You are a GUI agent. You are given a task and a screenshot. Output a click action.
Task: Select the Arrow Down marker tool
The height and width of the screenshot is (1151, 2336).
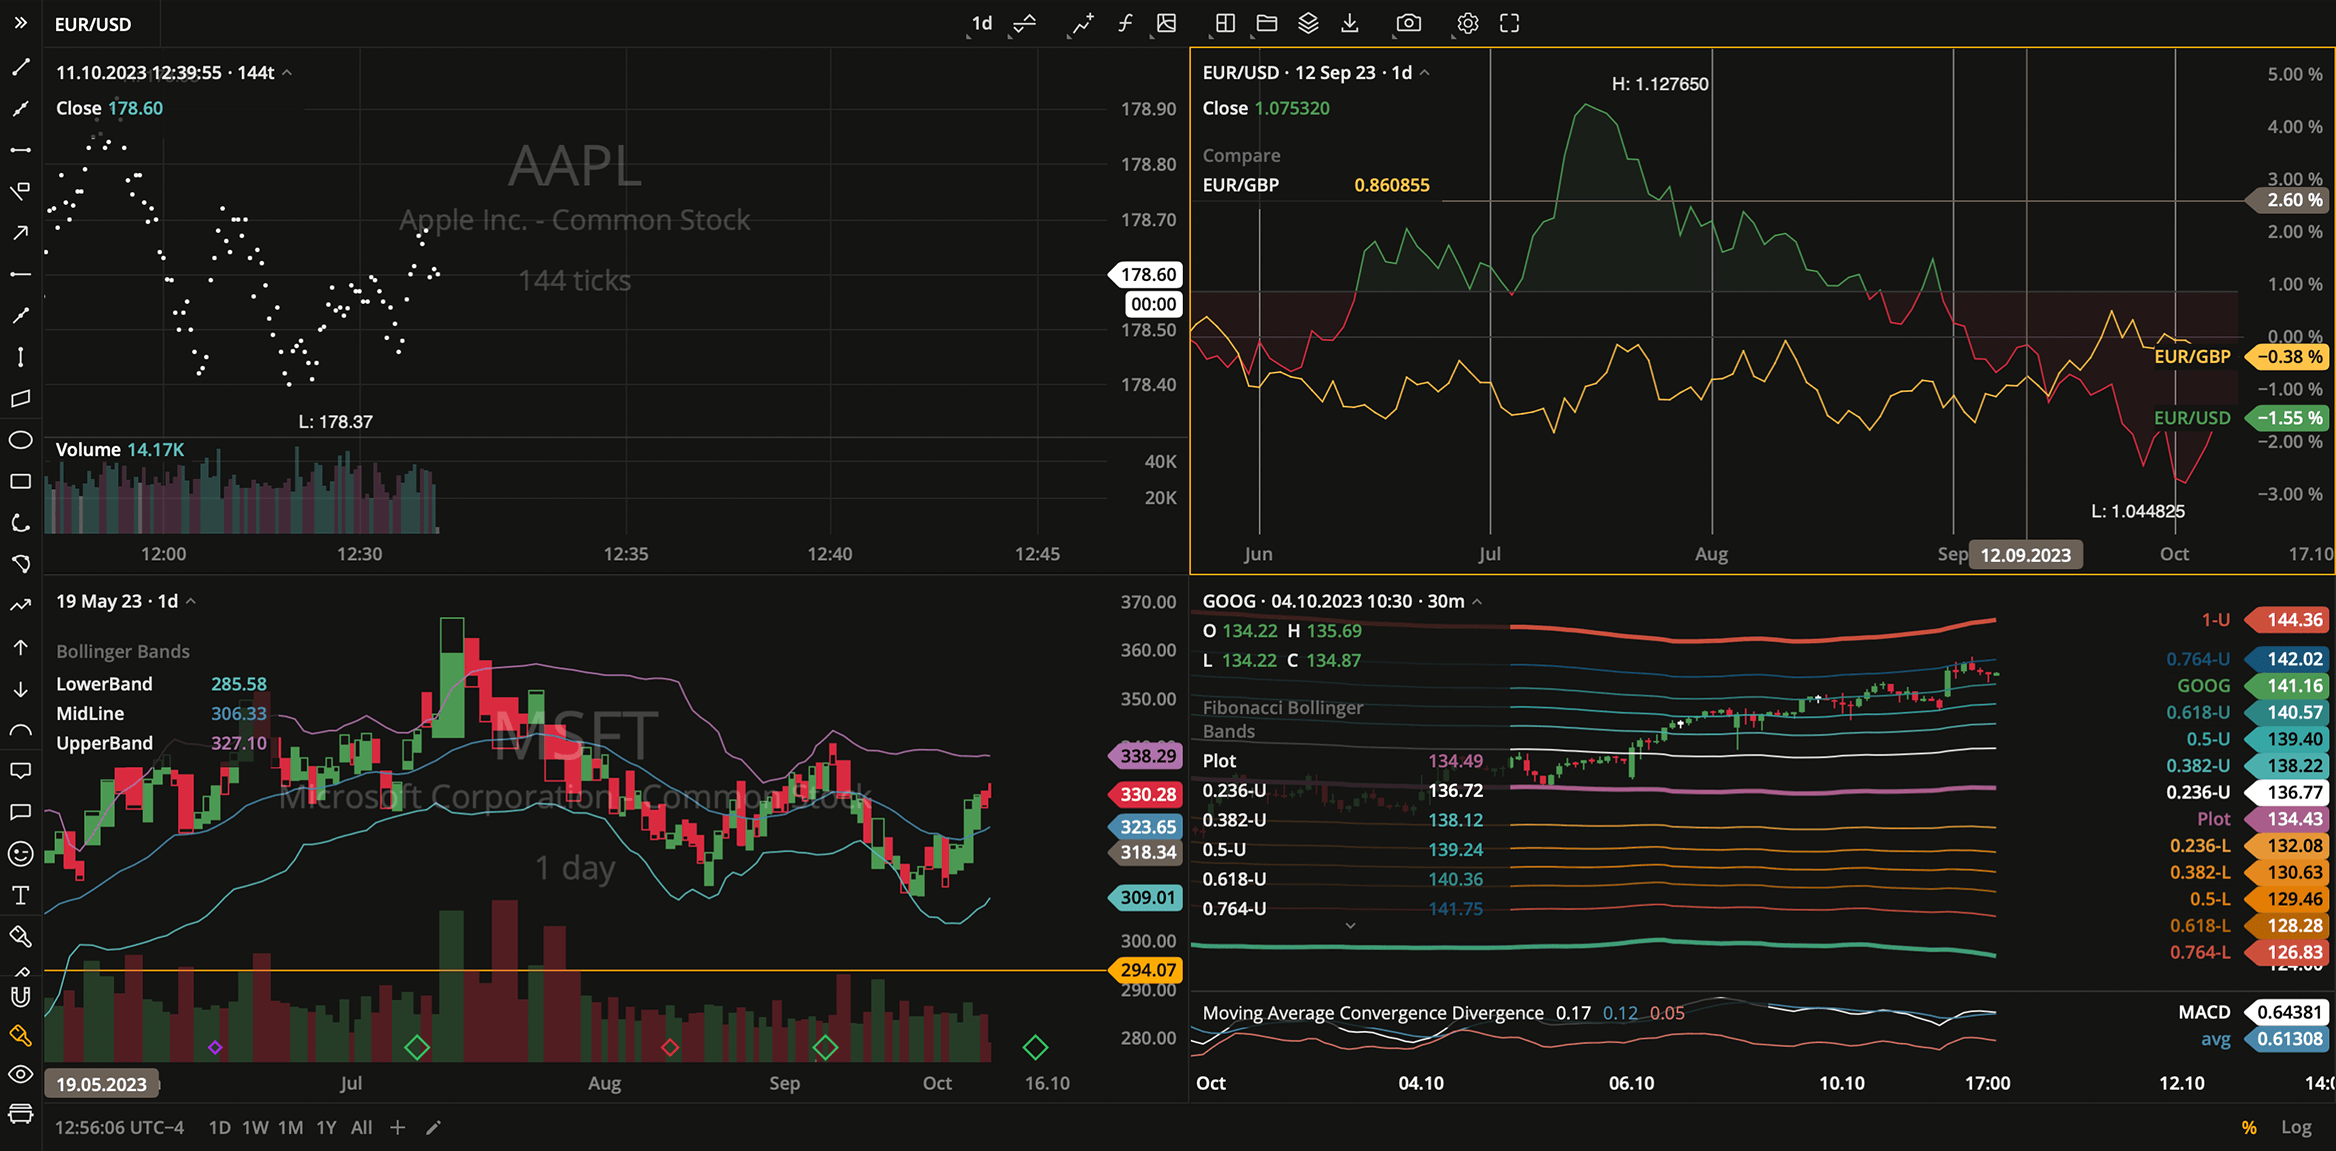coord(20,689)
